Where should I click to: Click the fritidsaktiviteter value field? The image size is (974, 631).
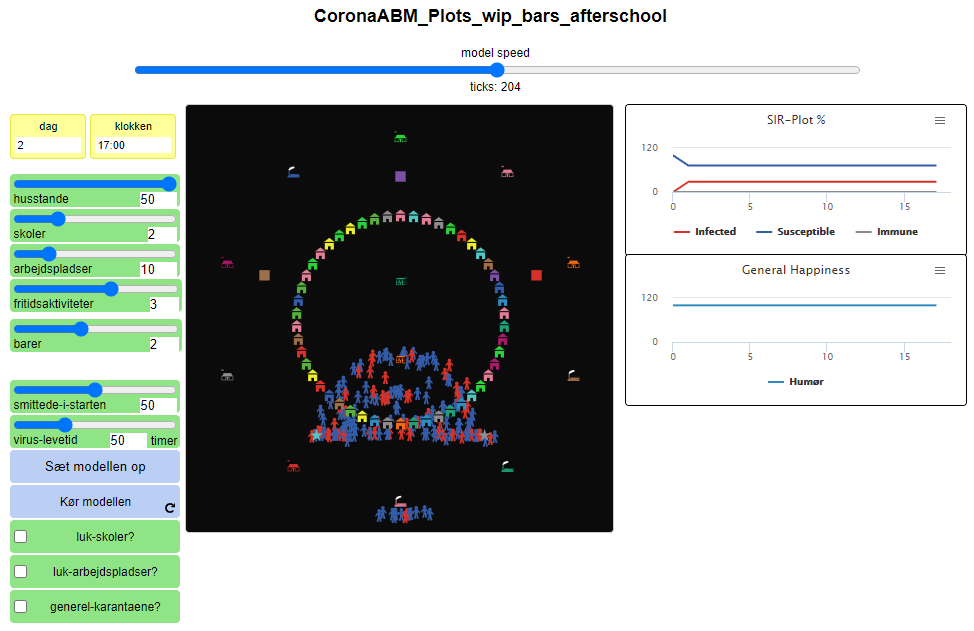coord(163,304)
